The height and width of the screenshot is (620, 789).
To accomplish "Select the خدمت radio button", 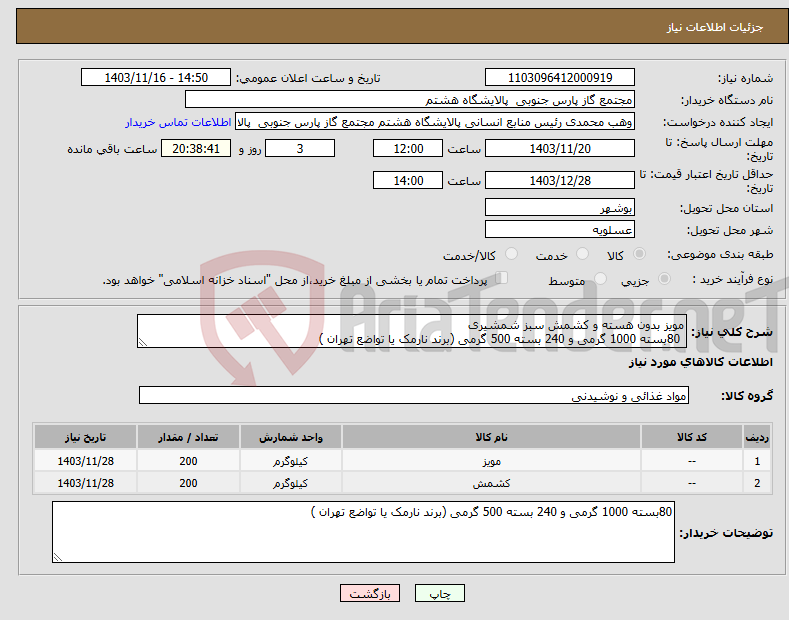I will (582, 254).
